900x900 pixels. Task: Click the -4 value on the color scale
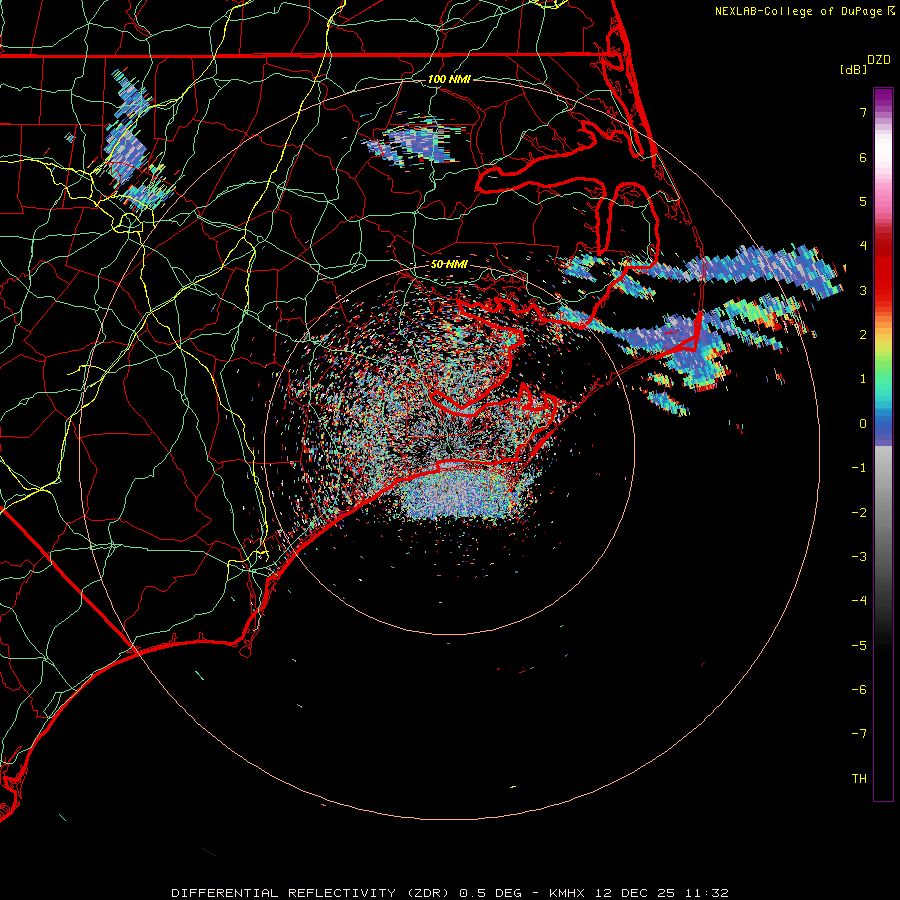pos(859,601)
